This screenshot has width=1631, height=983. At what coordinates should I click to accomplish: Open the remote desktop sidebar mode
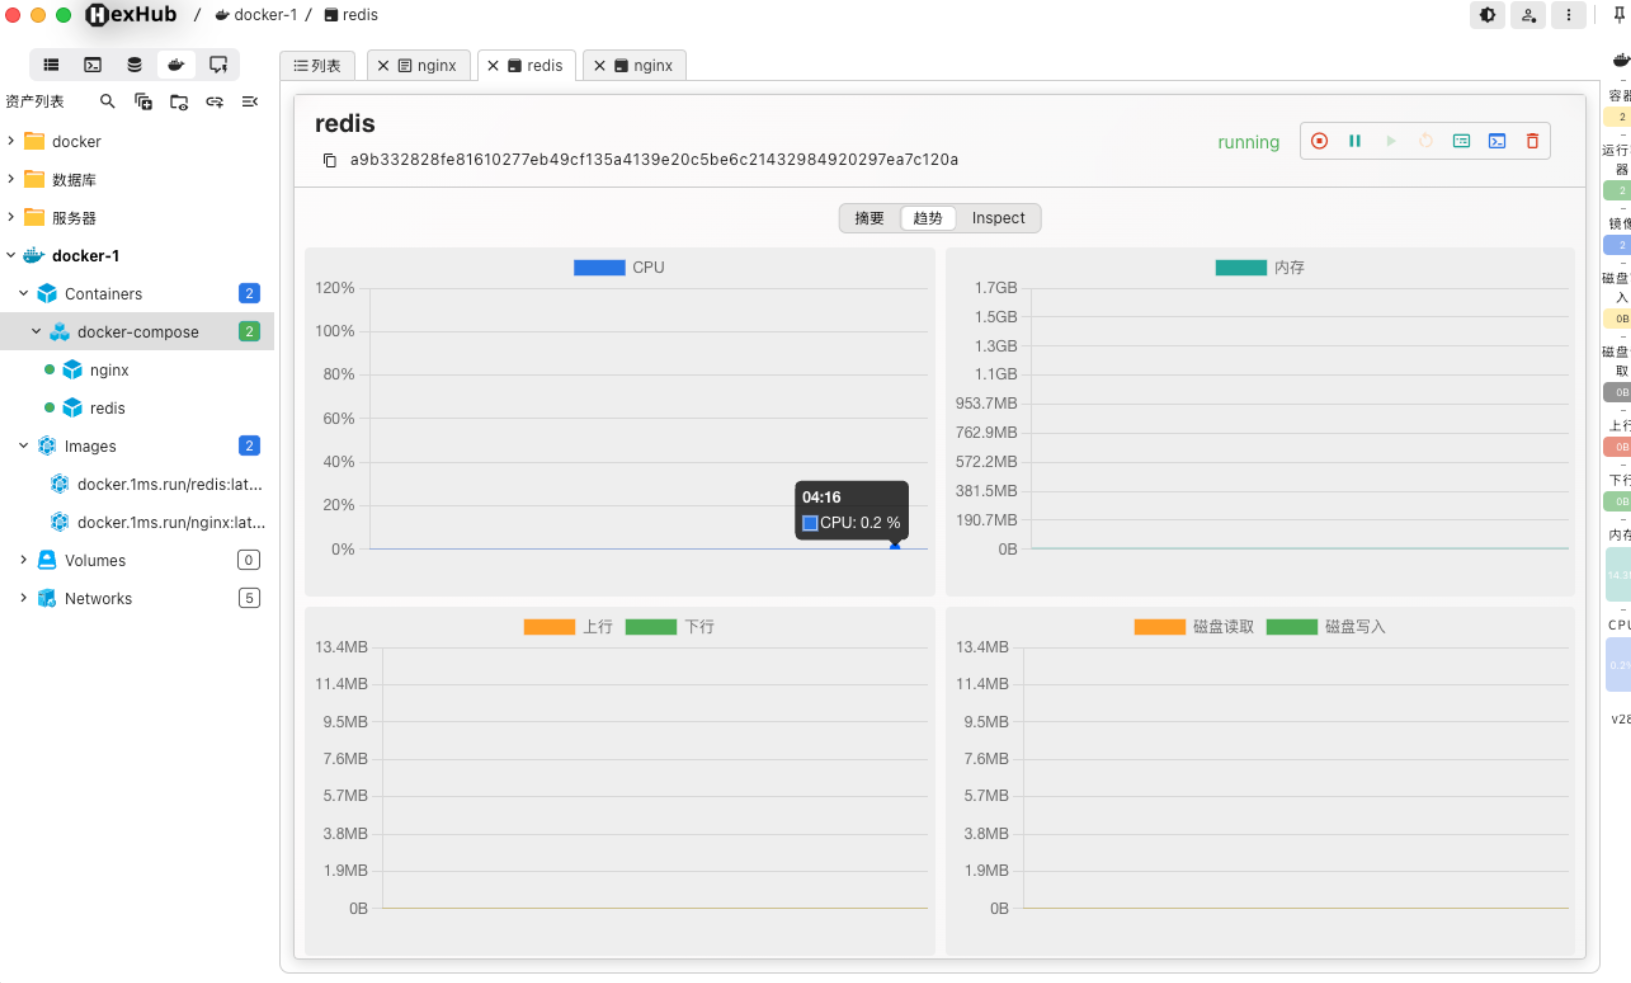[218, 65]
